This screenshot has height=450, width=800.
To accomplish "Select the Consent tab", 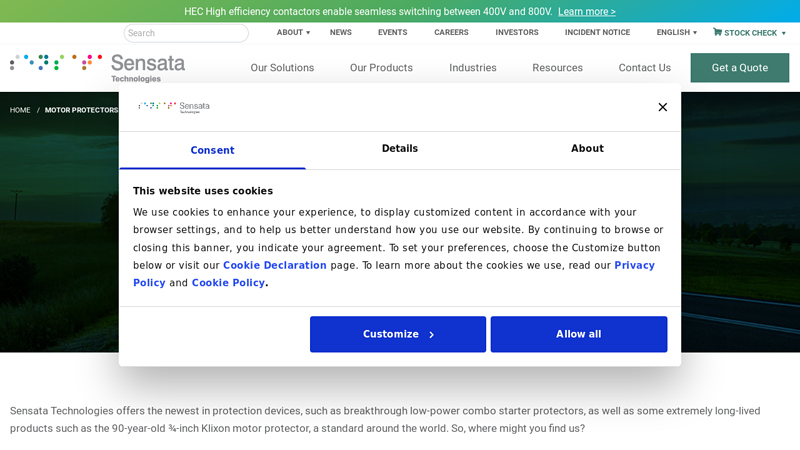I will 212,150.
